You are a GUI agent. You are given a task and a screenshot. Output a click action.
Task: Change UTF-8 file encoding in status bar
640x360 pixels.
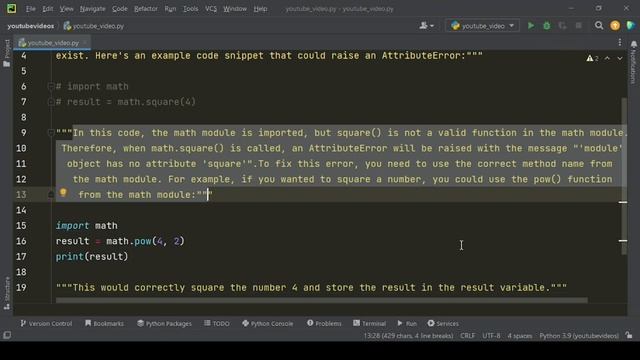[x=491, y=336]
